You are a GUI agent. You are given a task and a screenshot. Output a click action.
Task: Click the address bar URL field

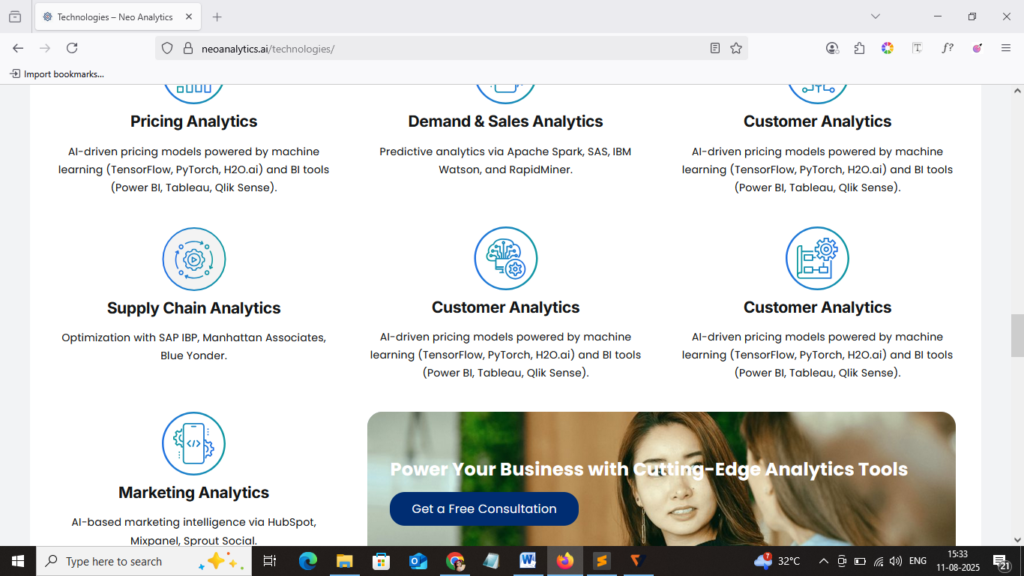click(451, 48)
